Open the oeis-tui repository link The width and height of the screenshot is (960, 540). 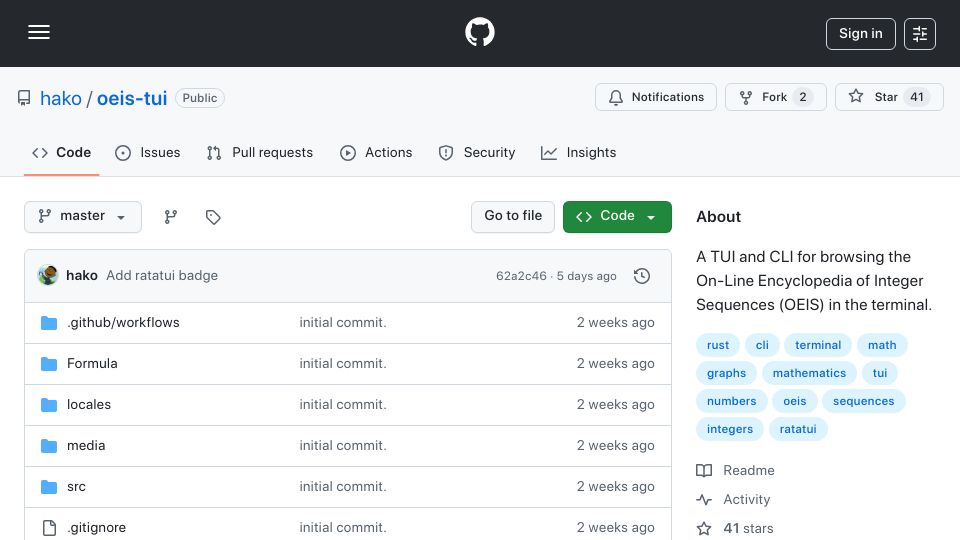click(132, 98)
